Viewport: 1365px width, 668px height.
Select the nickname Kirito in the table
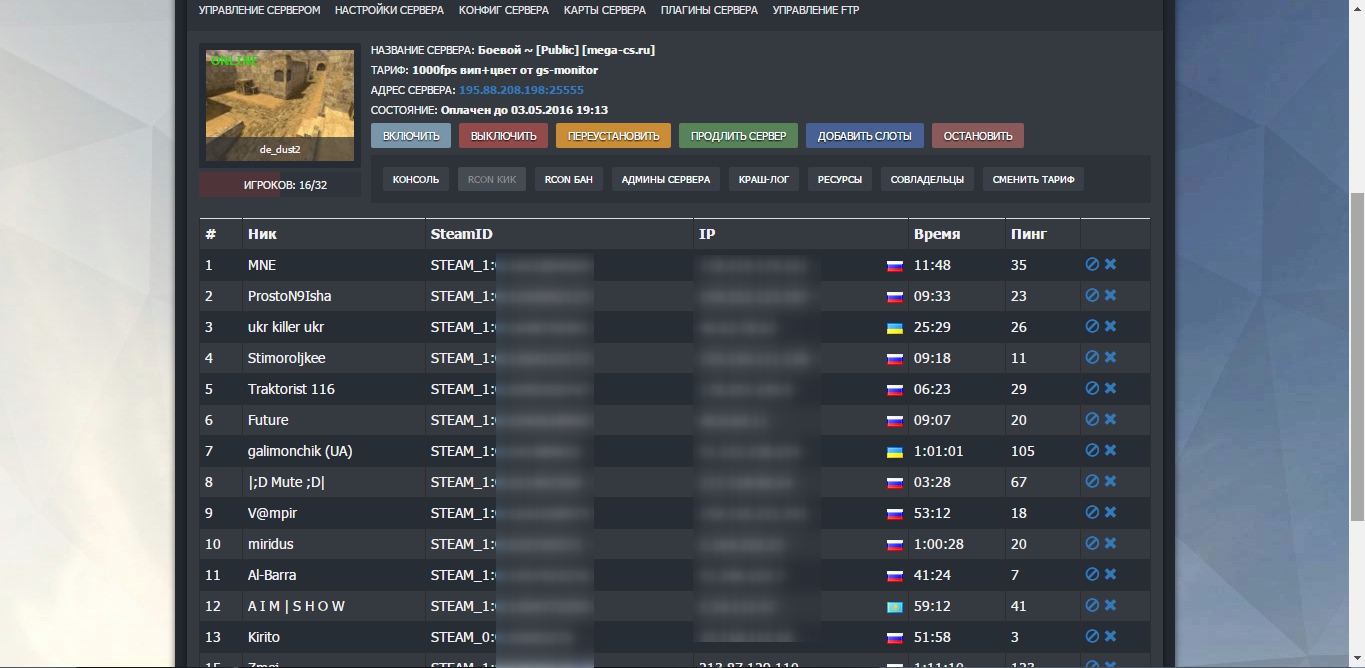point(264,637)
